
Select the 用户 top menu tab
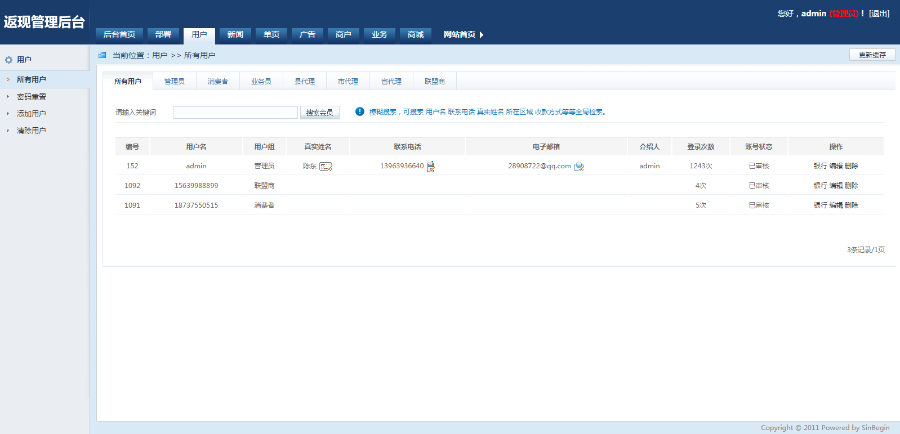pyautogui.click(x=199, y=34)
